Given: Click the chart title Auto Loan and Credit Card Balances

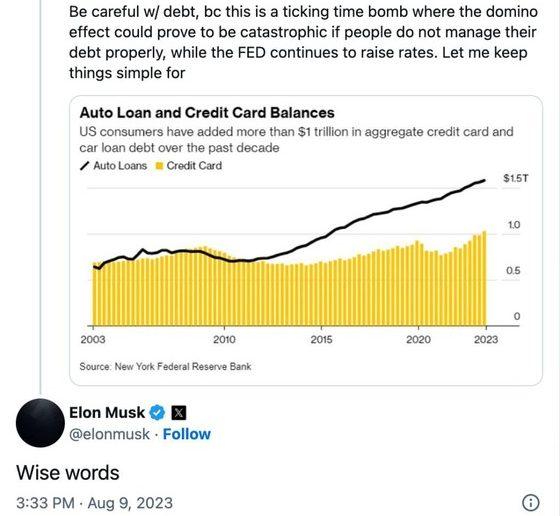Looking at the screenshot, I should point(207,113).
